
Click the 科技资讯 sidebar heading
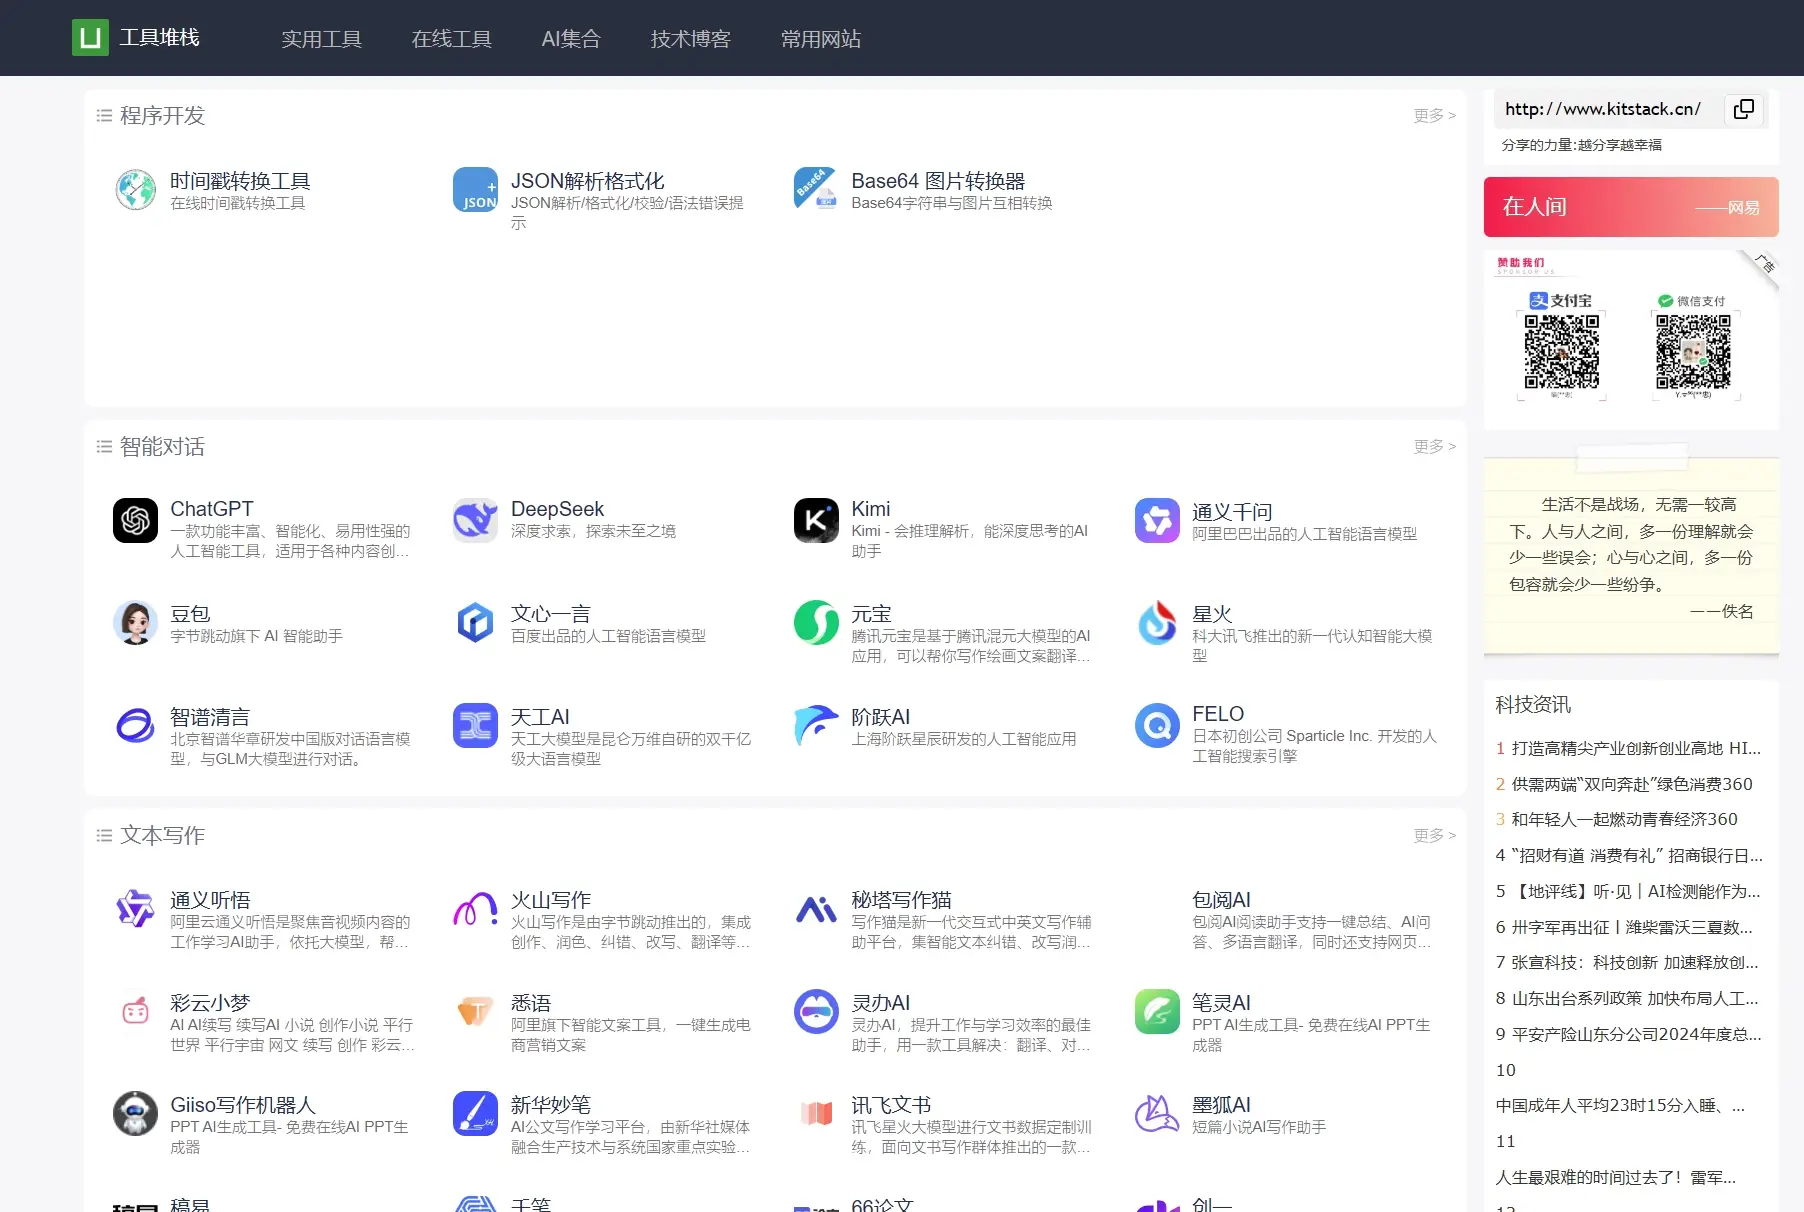click(x=1533, y=705)
